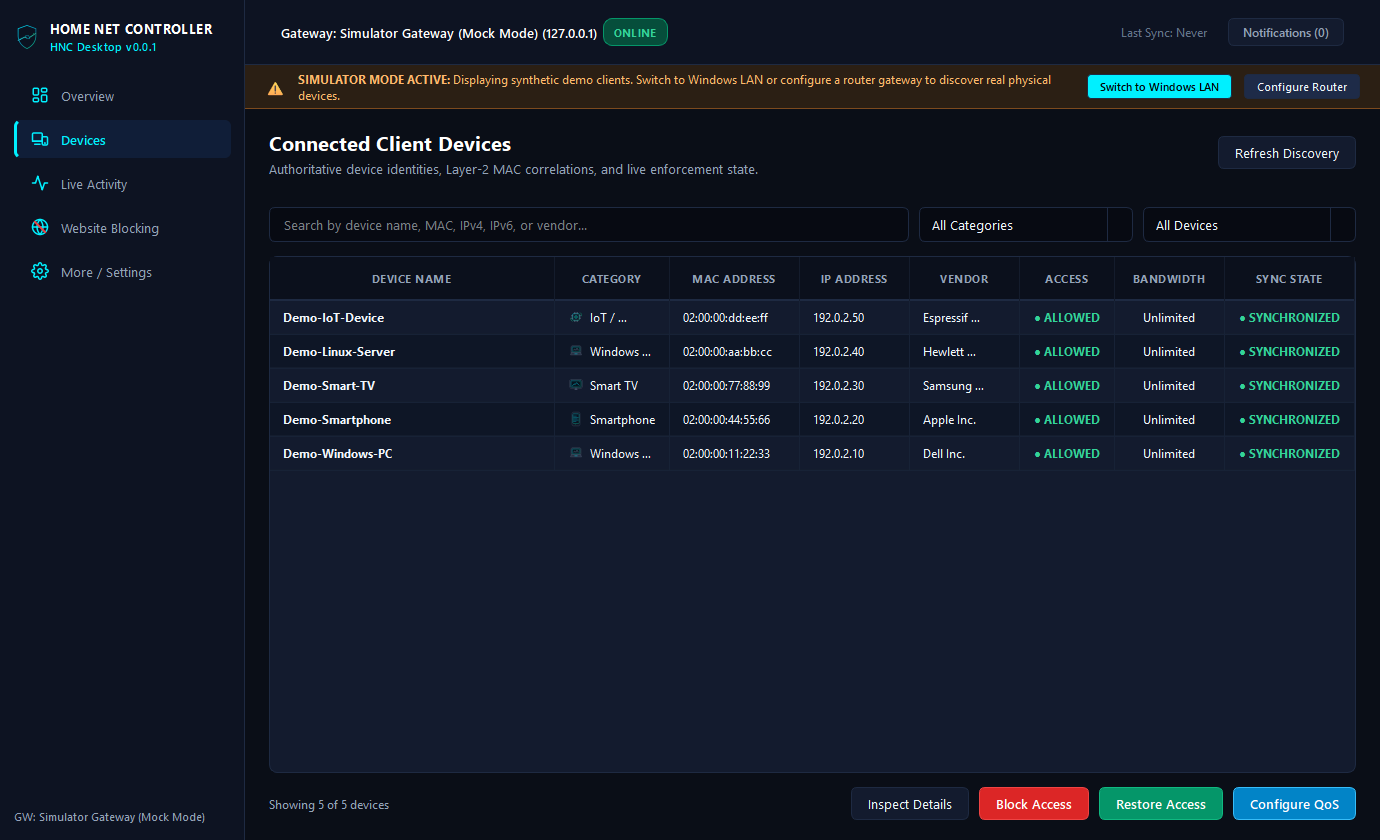Viewport: 1380px width, 840px height.
Task: Click the TV icon in Demo-Smart-TV row
Action: [576, 386]
